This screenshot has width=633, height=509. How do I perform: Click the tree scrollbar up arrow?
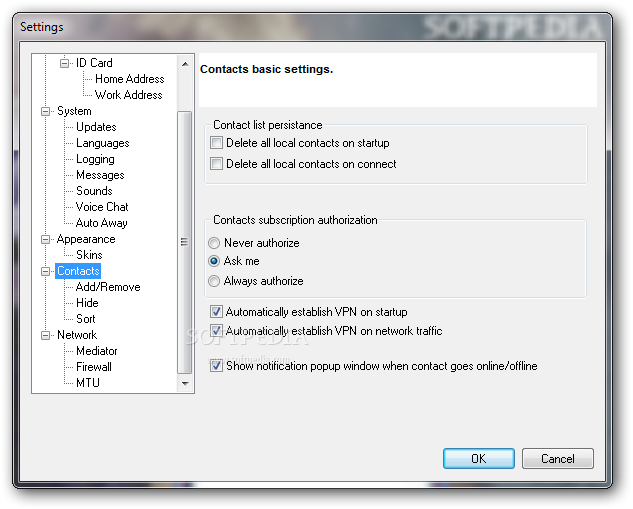pyautogui.click(x=185, y=64)
